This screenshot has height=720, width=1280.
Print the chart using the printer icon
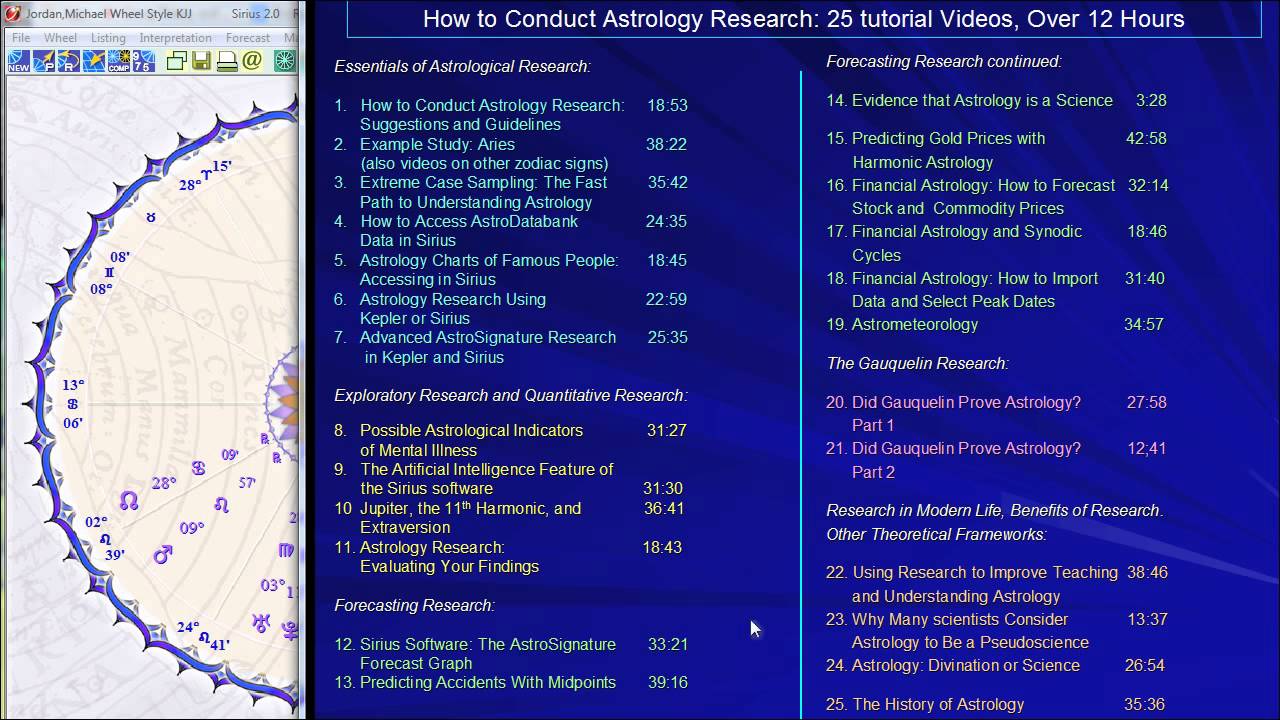[x=227, y=61]
